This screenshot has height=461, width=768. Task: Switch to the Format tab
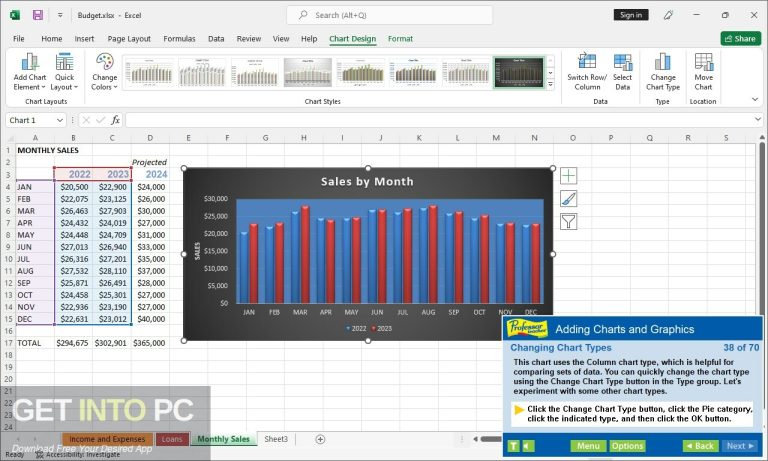[x=400, y=39]
